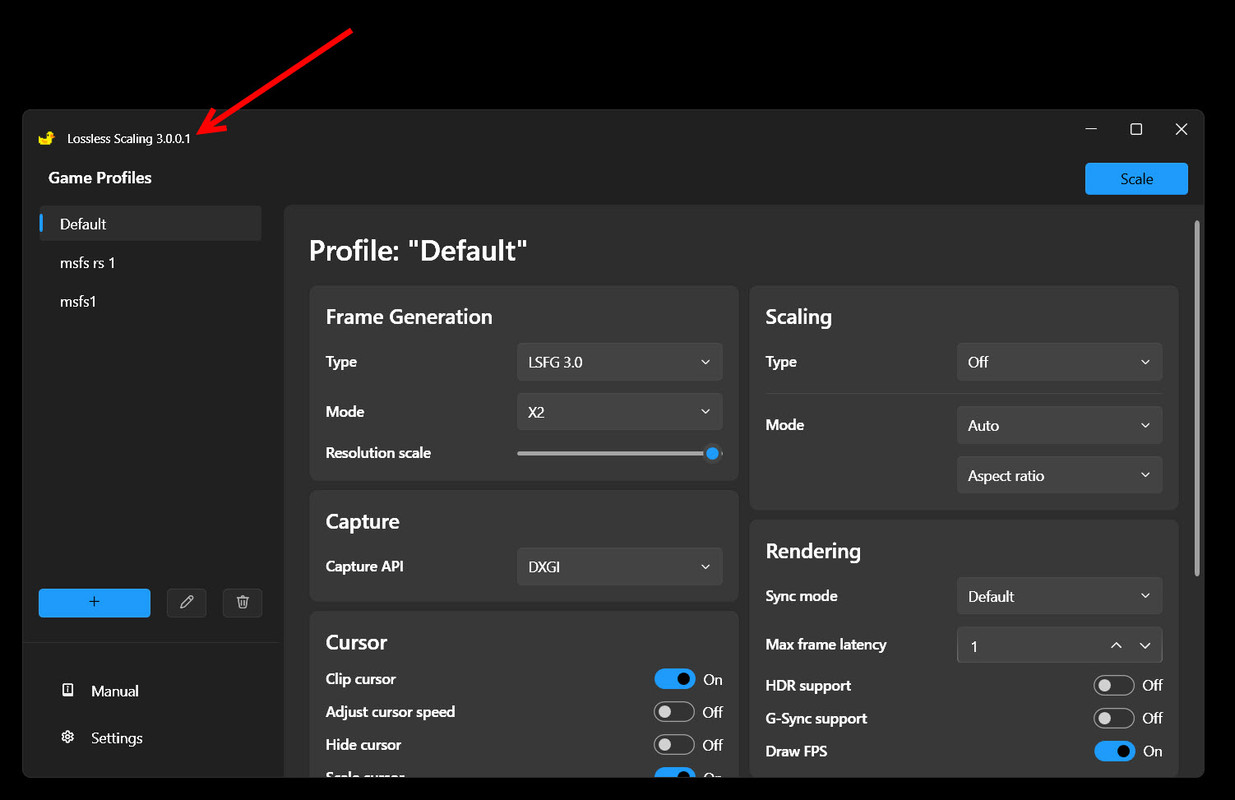Click the Rendering section title
The width and height of the screenshot is (1235, 800).
click(x=813, y=551)
